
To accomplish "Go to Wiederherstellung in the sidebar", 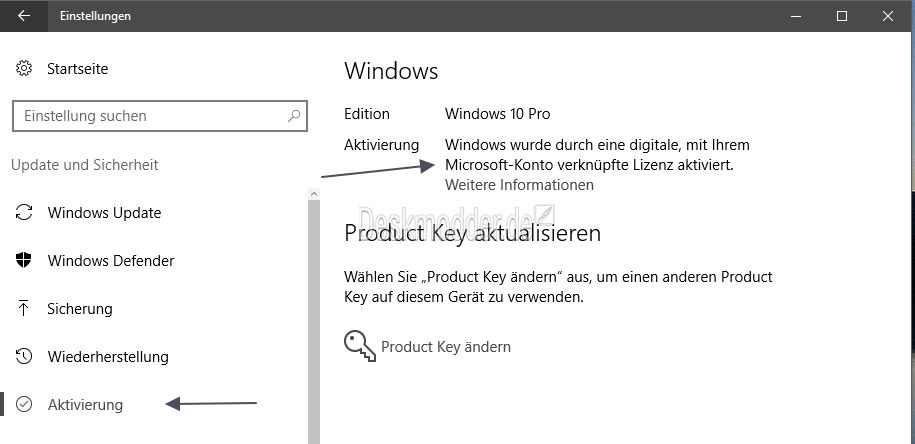I will click(x=108, y=356).
